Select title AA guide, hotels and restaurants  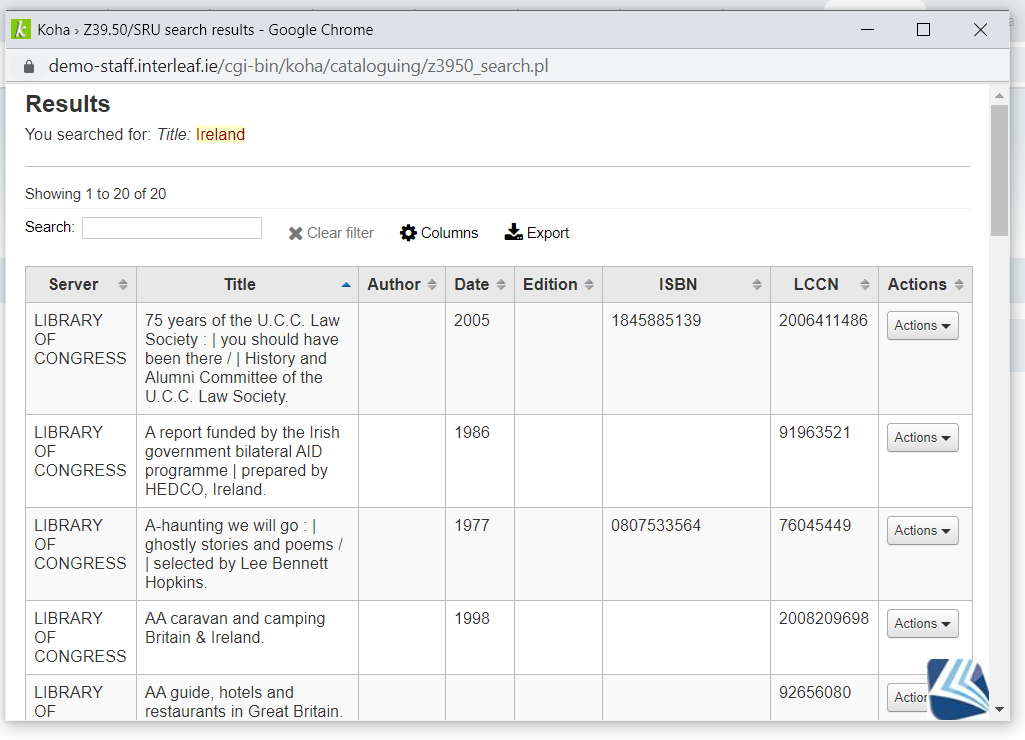pyautogui.click(x=243, y=701)
